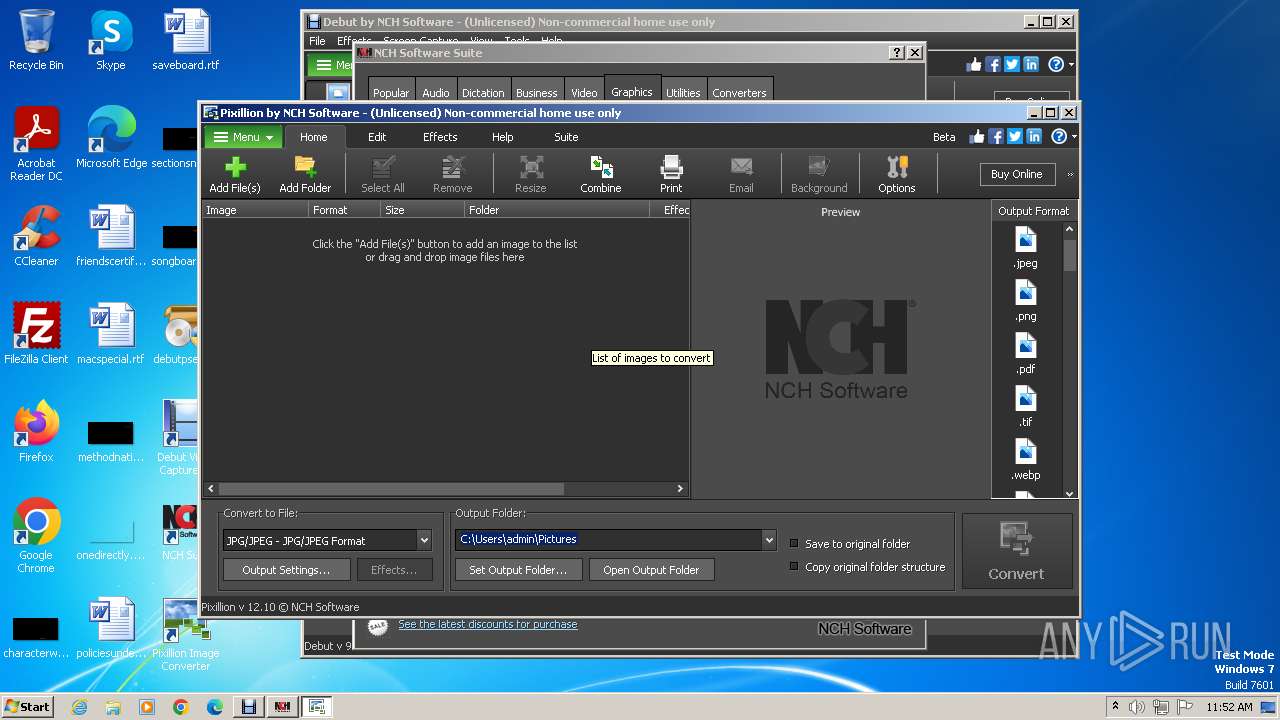Image resolution: width=1280 pixels, height=720 pixels.
Task: Select .webp output format icon
Action: (1025, 459)
